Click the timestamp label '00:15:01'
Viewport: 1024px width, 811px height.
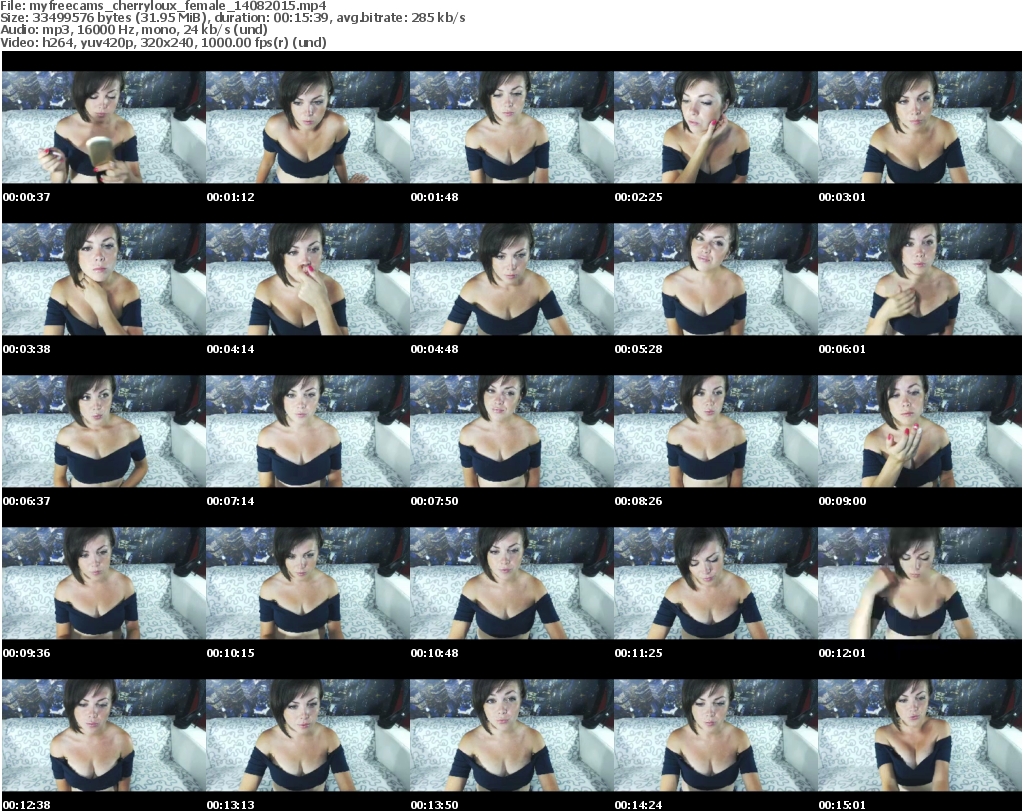tap(842, 805)
